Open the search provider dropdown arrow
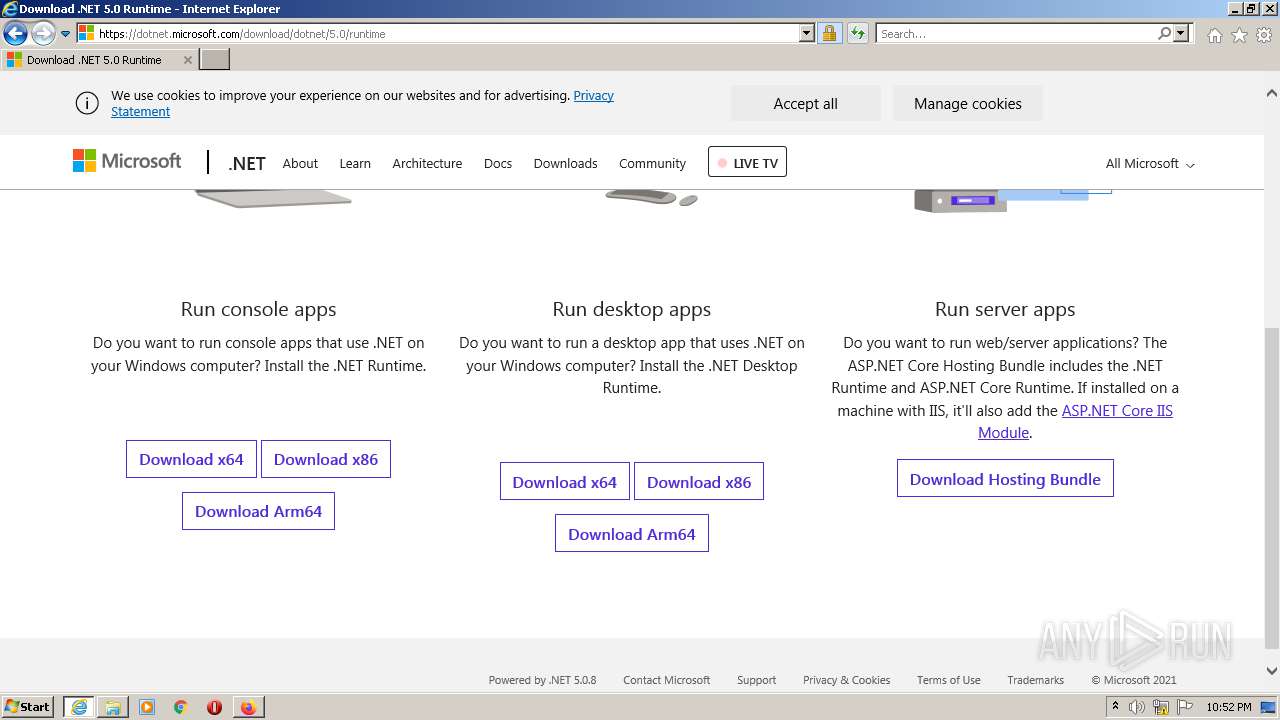Screen dimensions: 1280x720 pos(1181,33)
